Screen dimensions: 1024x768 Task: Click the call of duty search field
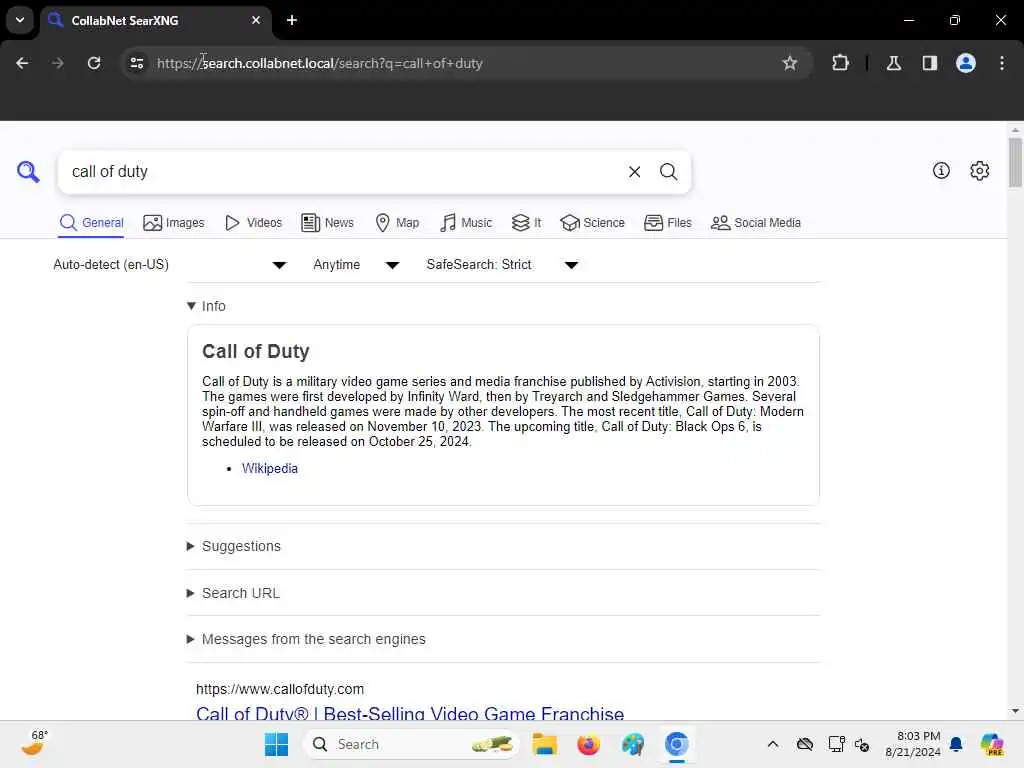coord(346,172)
